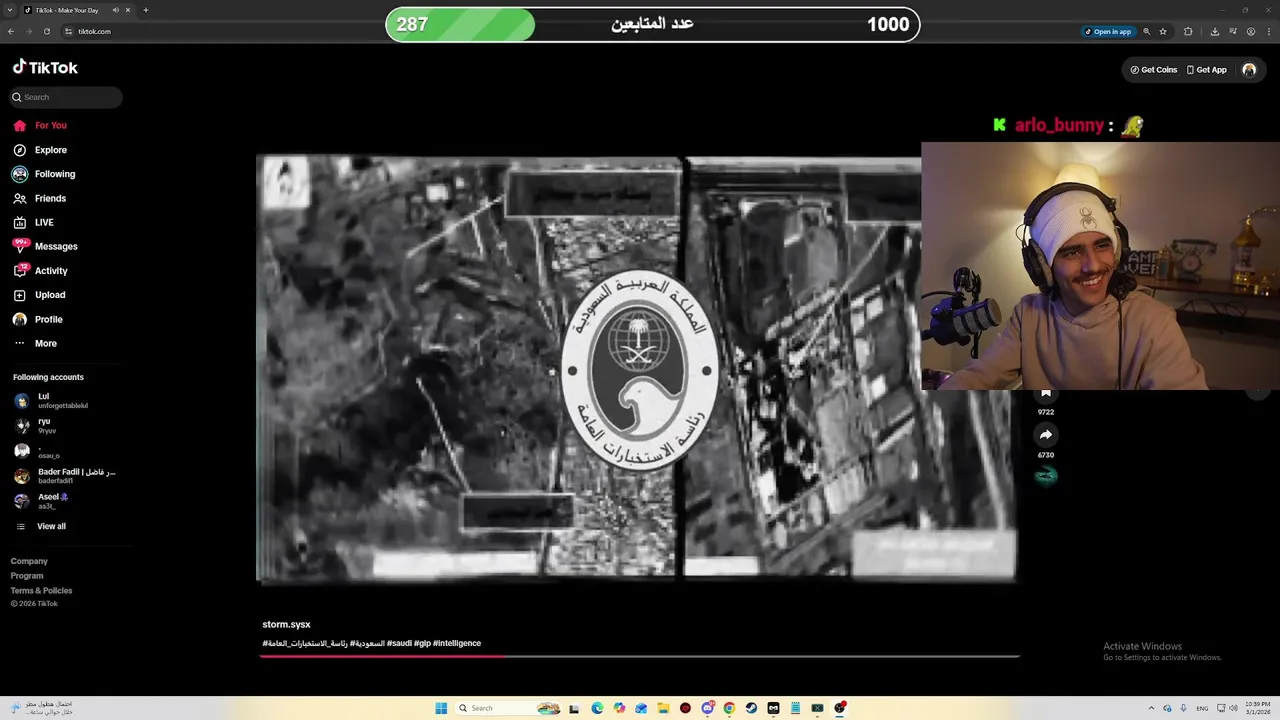Open the Upload page
The image size is (1280, 720).
[39, 295]
